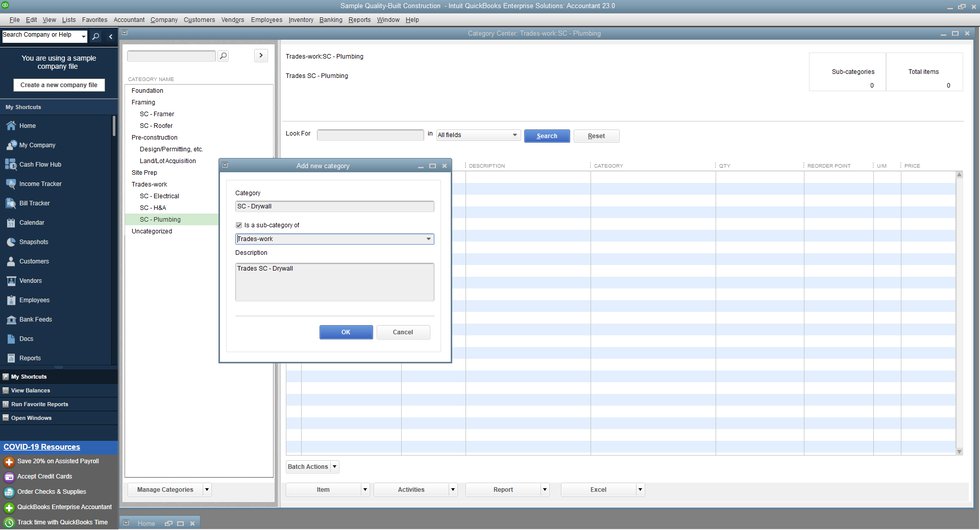Select the 'SC - H&A' category
Image resolution: width=980 pixels, height=530 pixels.
(x=153, y=208)
